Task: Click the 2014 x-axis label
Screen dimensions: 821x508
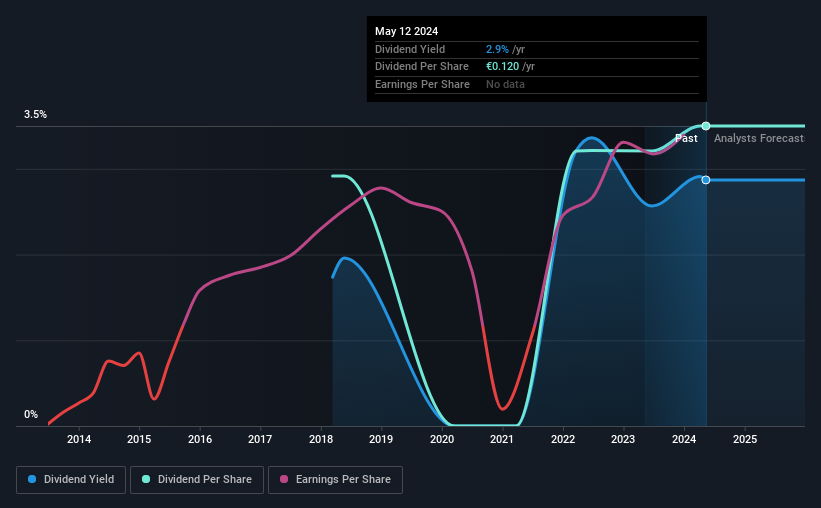Action: click(79, 439)
